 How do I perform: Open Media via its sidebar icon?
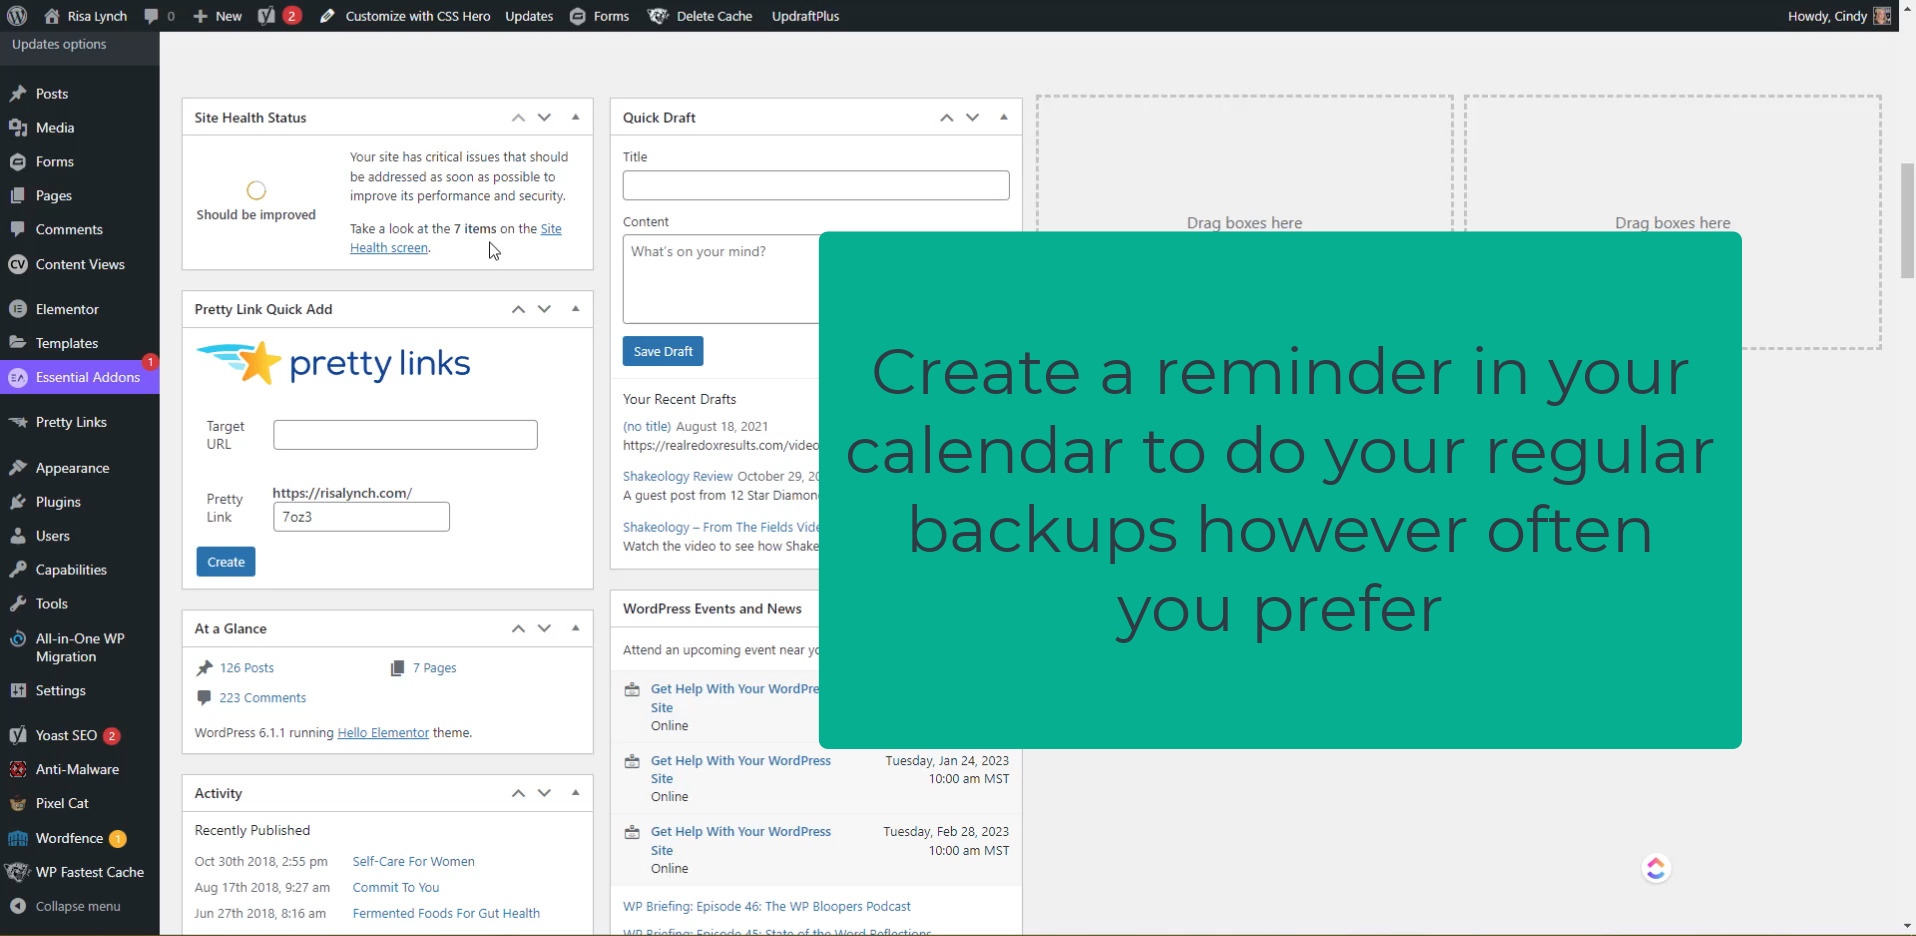click(18, 128)
